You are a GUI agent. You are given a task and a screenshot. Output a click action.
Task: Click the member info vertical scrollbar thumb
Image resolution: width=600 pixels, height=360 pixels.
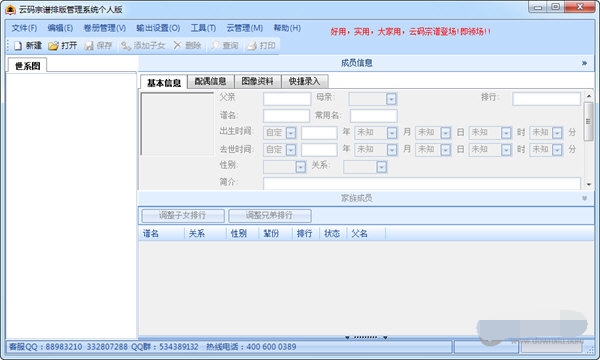[589, 121]
